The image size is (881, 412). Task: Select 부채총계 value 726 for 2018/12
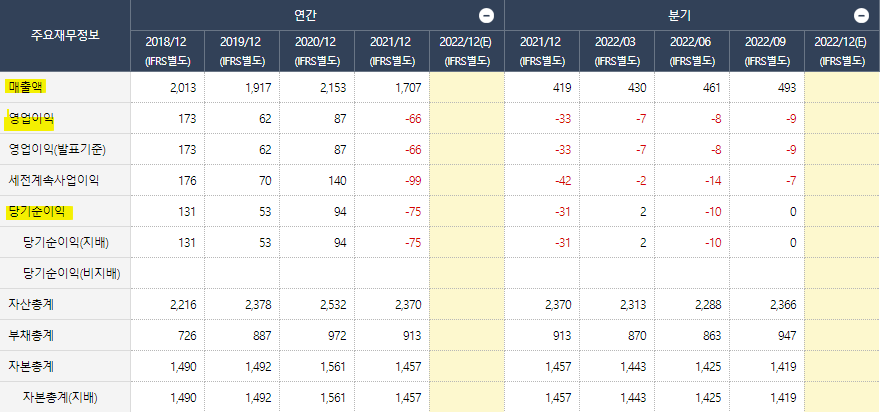pos(188,336)
